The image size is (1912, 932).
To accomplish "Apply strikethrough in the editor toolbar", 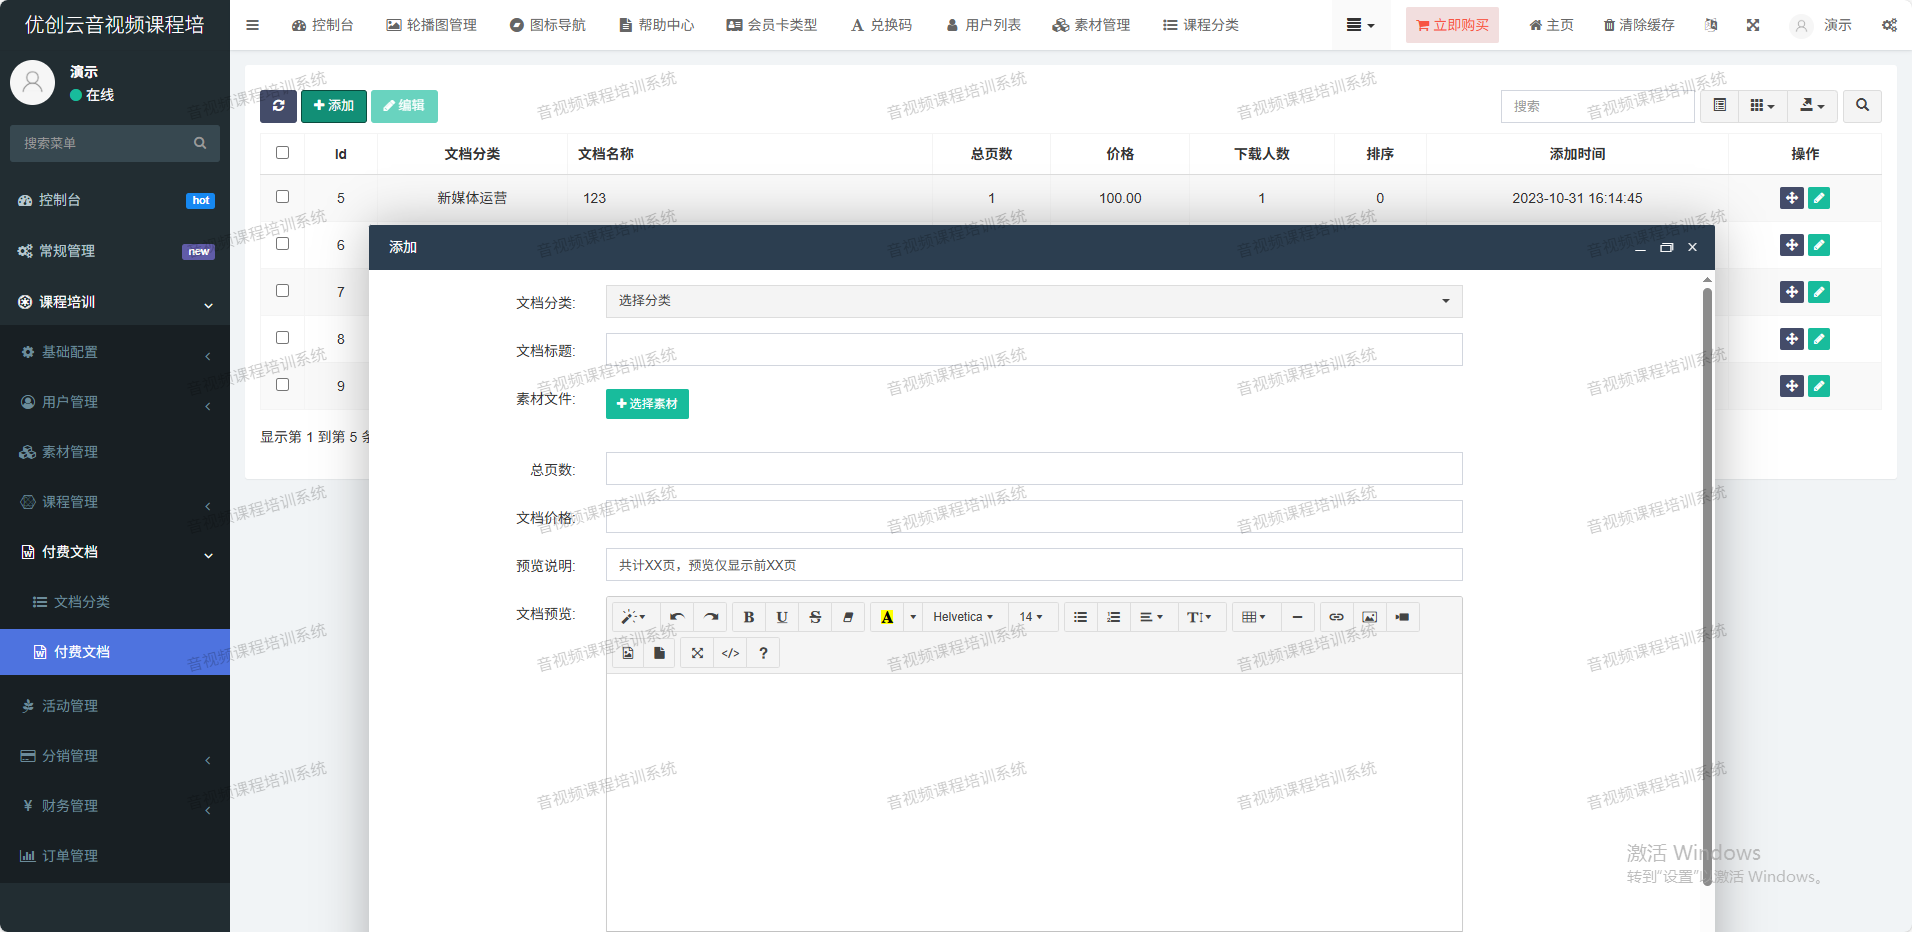I will tap(815, 617).
